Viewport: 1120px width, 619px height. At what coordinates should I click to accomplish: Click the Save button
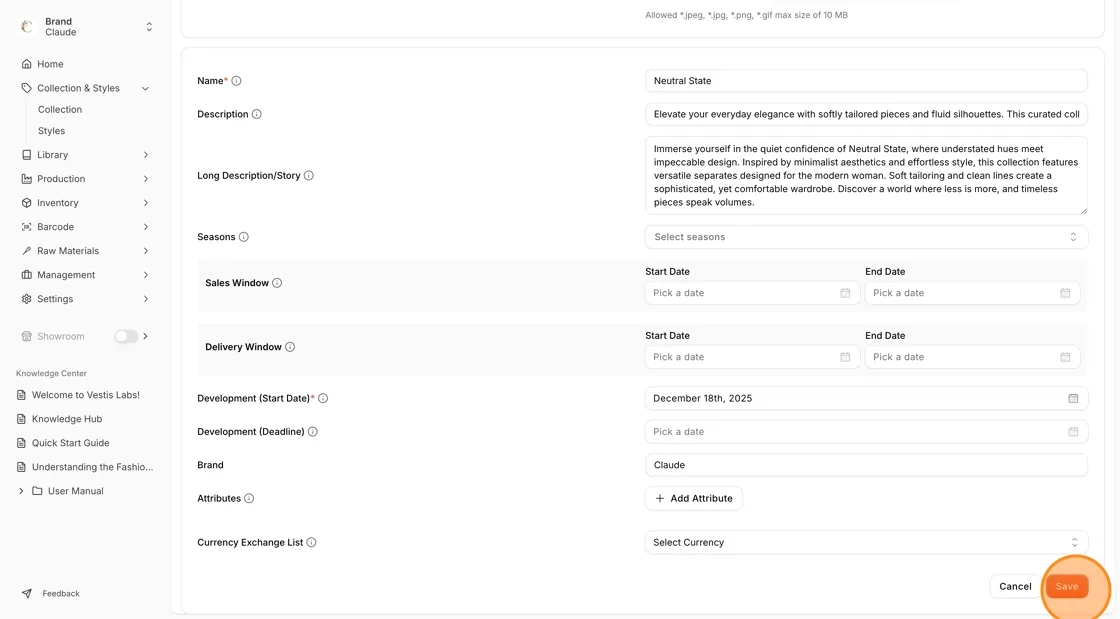click(1066, 587)
